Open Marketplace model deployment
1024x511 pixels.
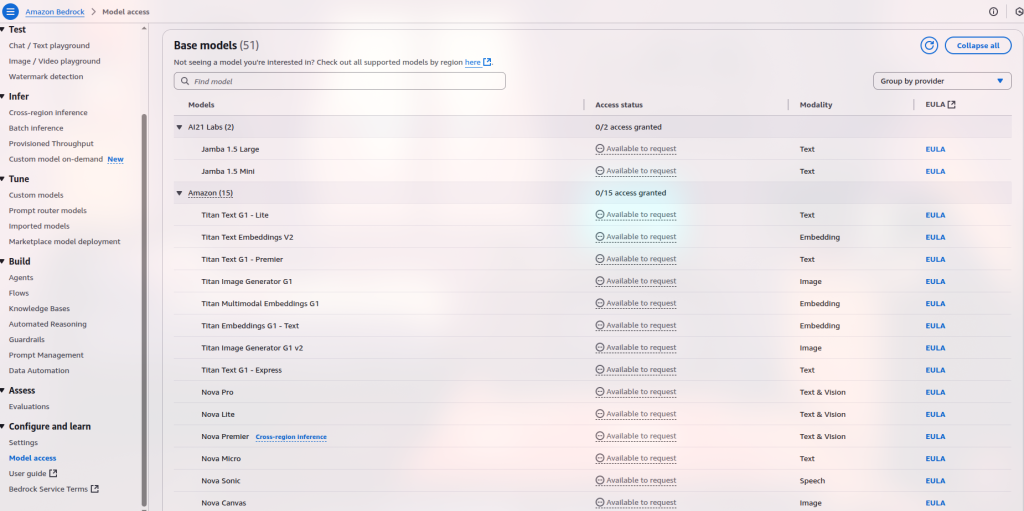pyautogui.click(x=65, y=242)
